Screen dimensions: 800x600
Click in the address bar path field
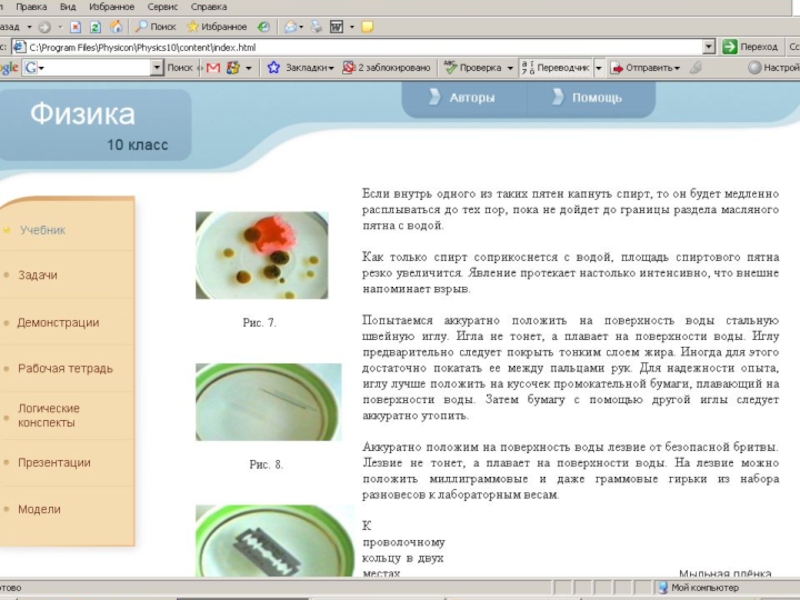(x=364, y=47)
